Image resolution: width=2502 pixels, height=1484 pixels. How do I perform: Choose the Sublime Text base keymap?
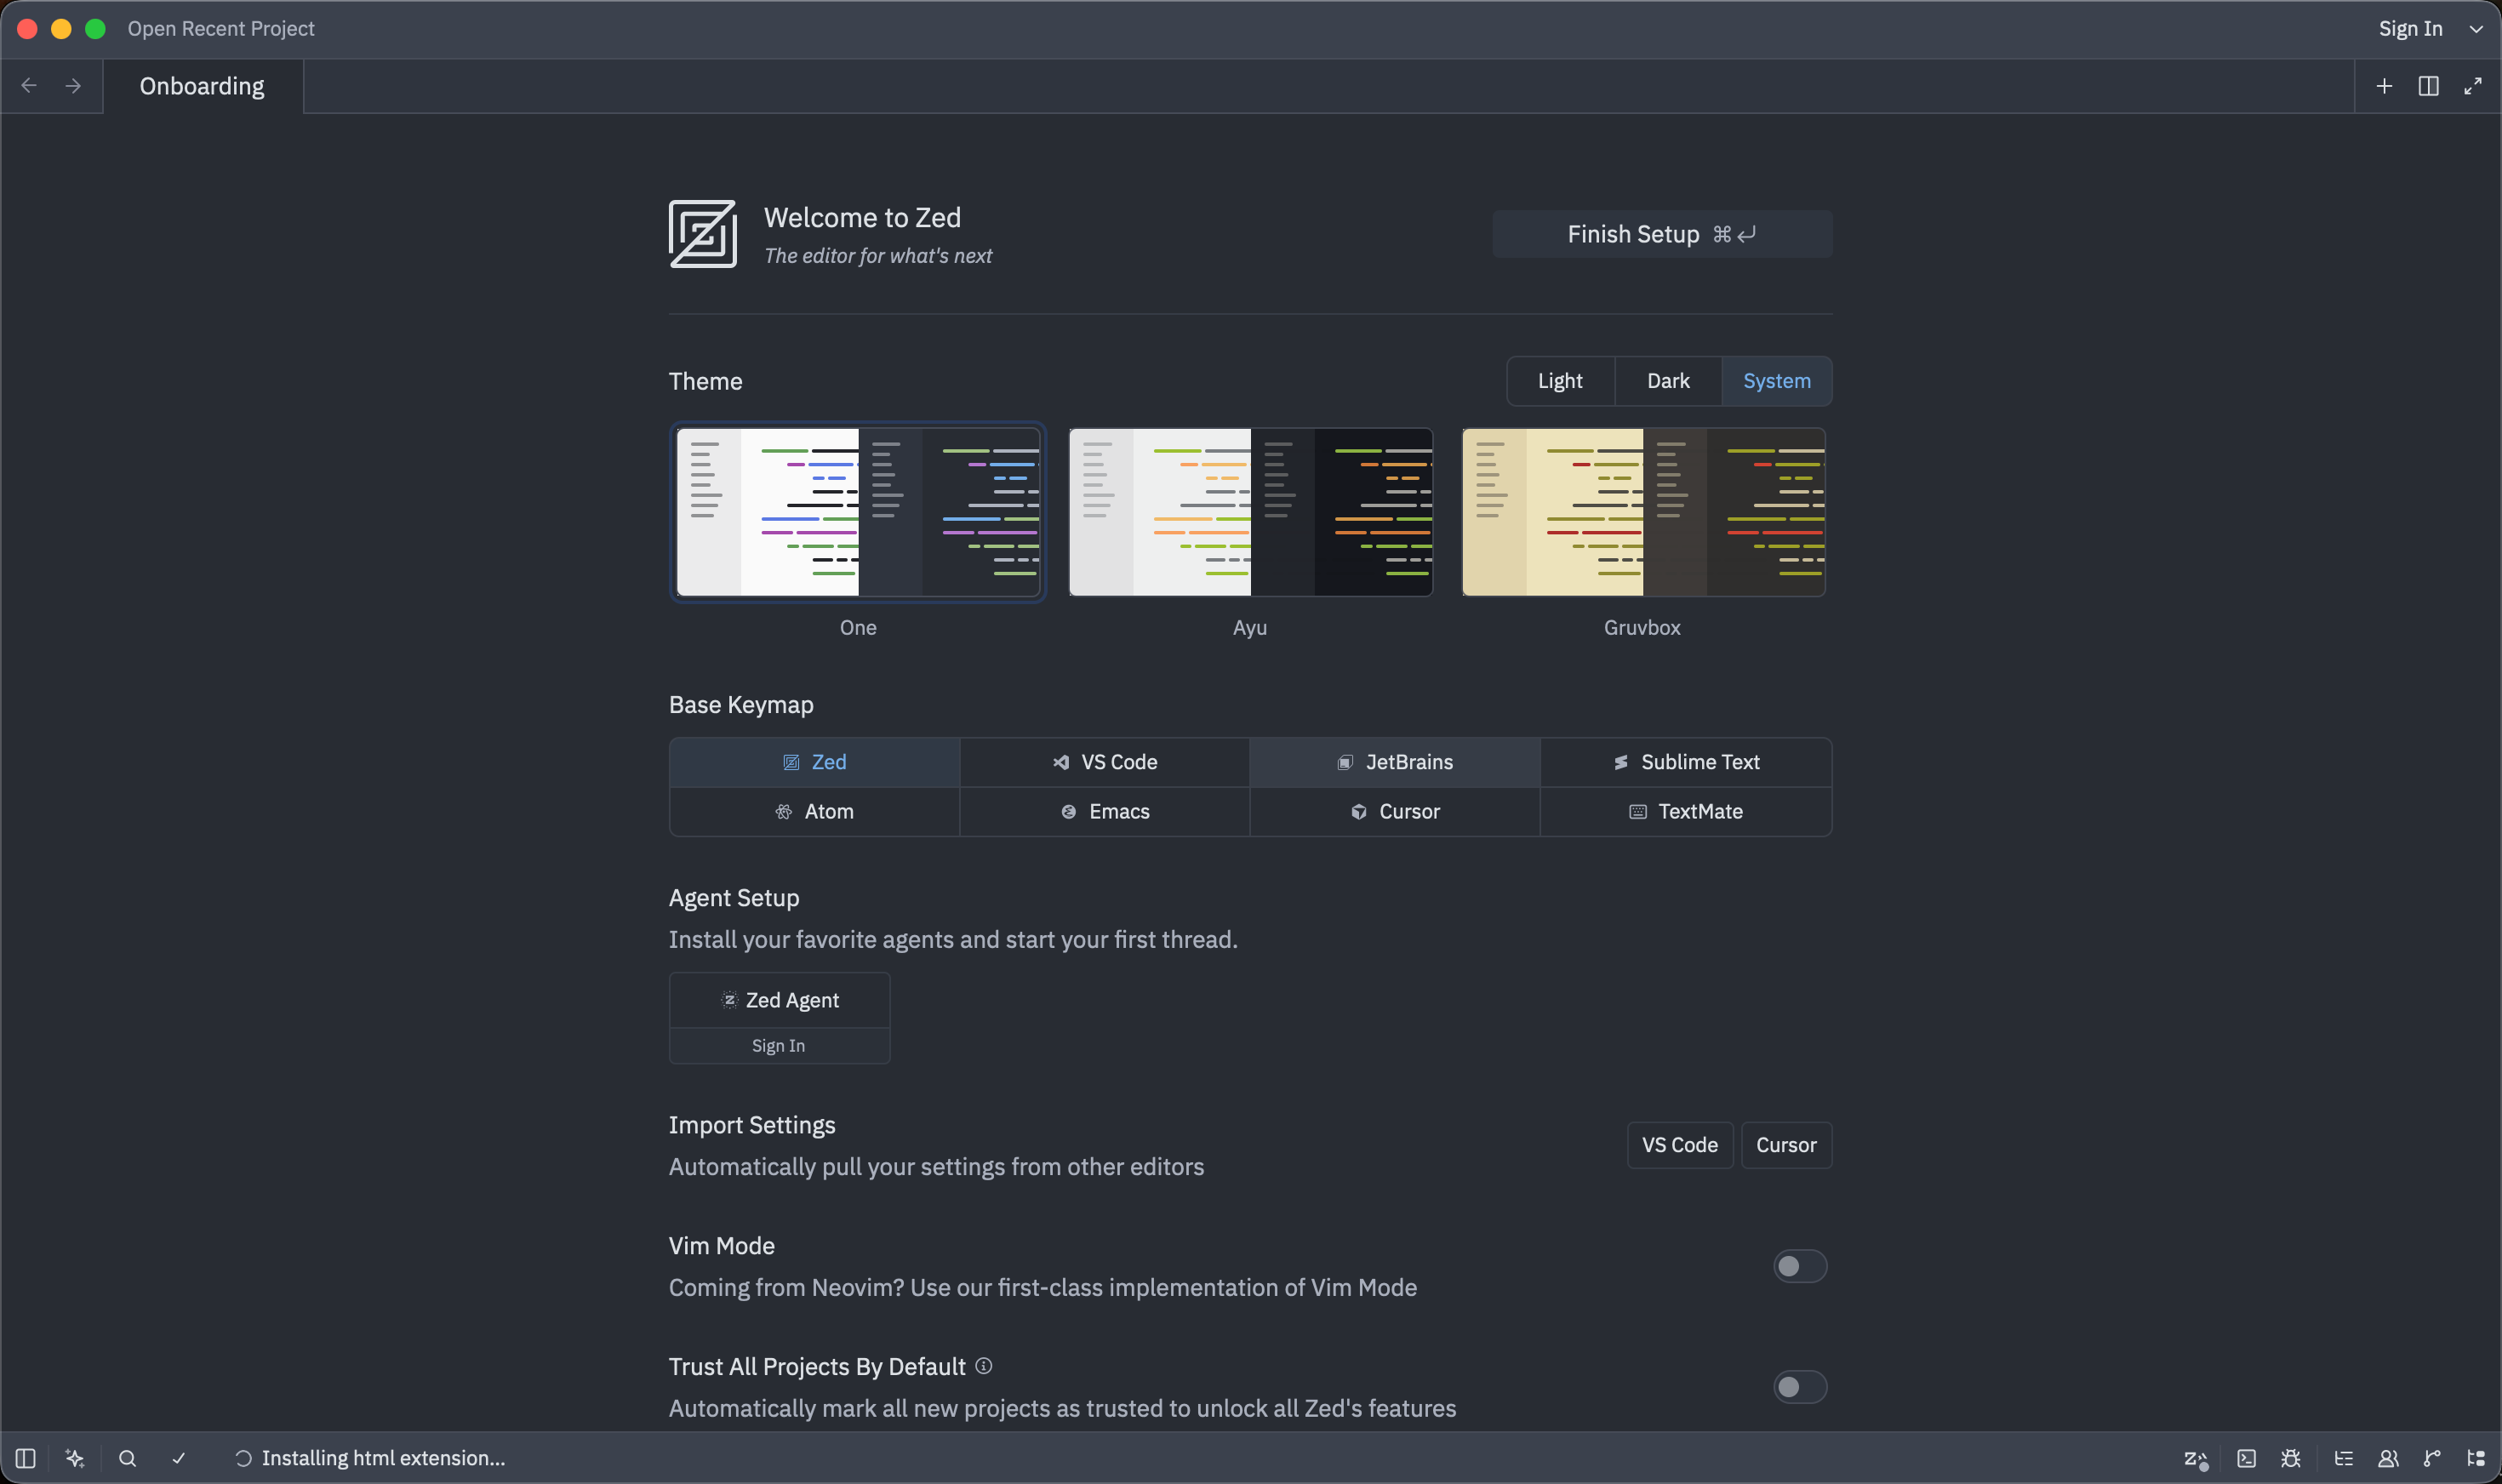(1686, 762)
